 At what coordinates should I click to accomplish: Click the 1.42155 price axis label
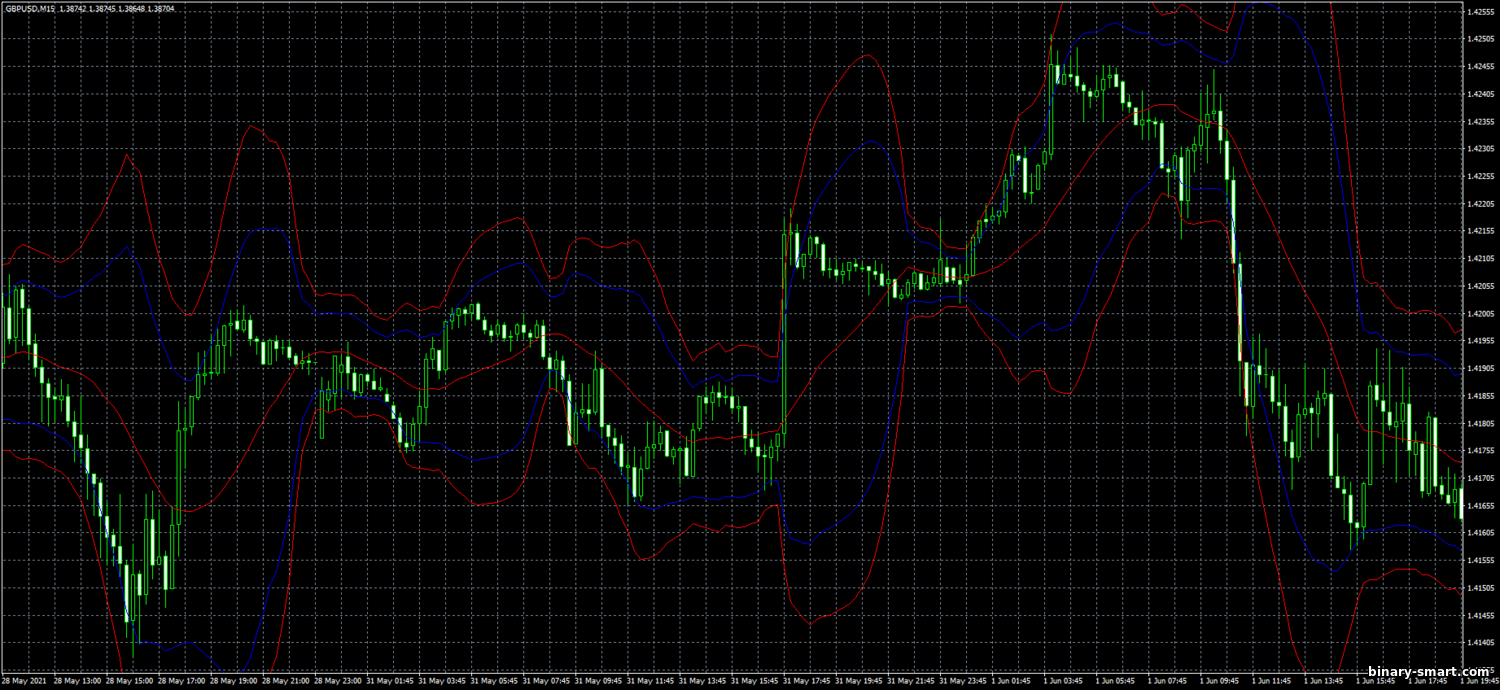point(1480,231)
